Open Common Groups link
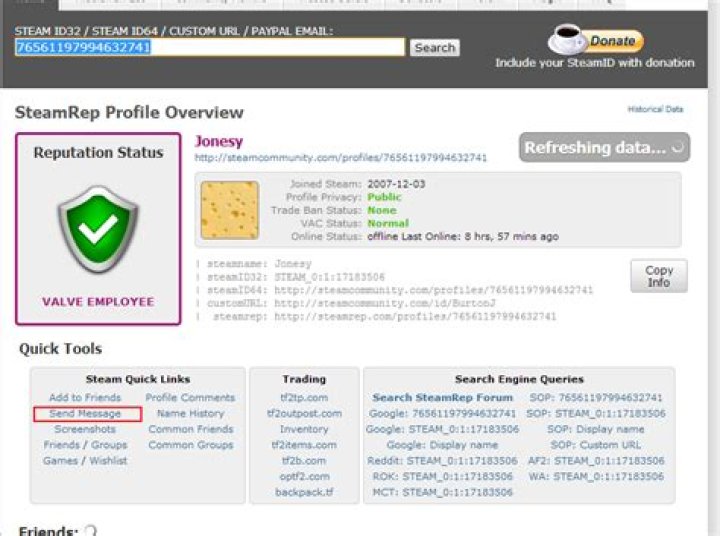Screen dimensions: 720x536 pos(191,445)
